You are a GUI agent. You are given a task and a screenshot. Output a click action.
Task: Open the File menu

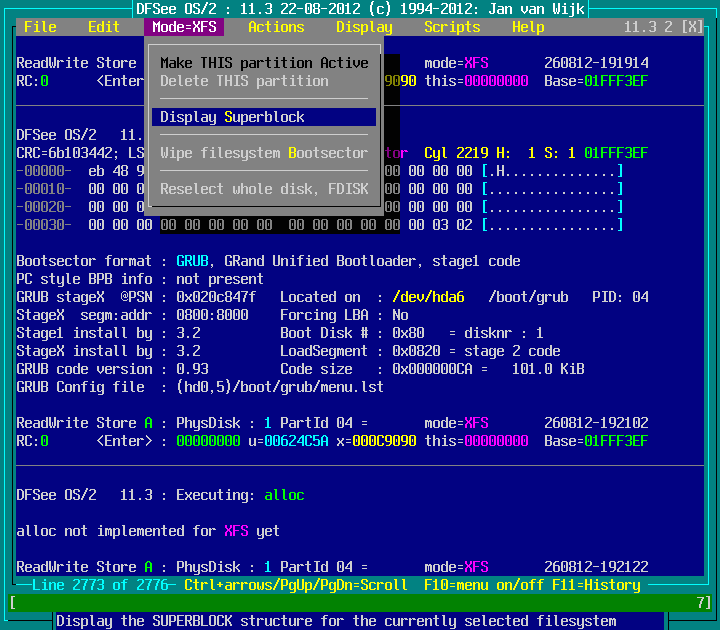coord(40,27)
